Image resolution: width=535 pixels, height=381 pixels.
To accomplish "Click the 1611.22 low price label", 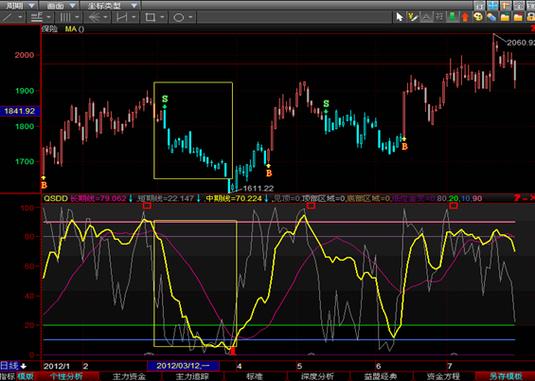I will (258, 188).
